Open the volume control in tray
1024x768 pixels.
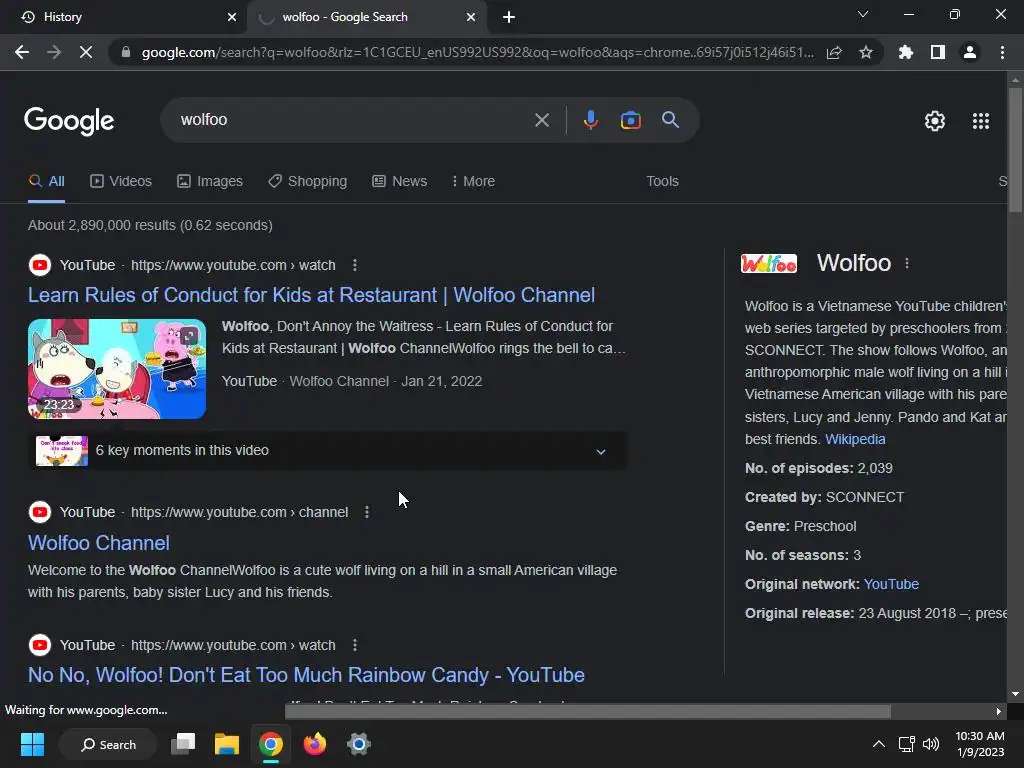pos(931,744)
